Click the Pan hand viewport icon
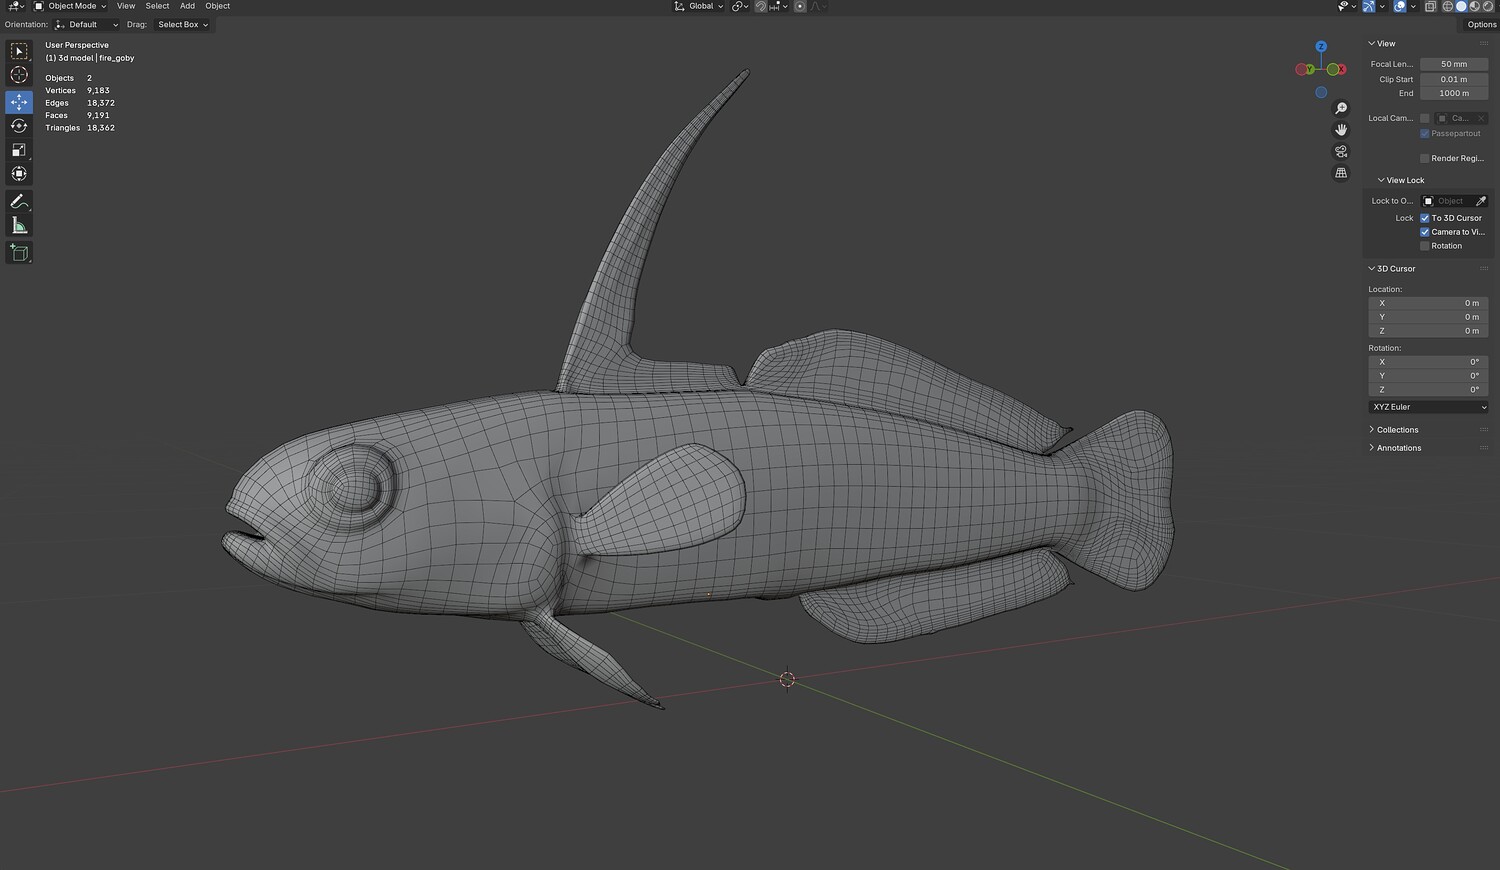 pos(1341,130)
